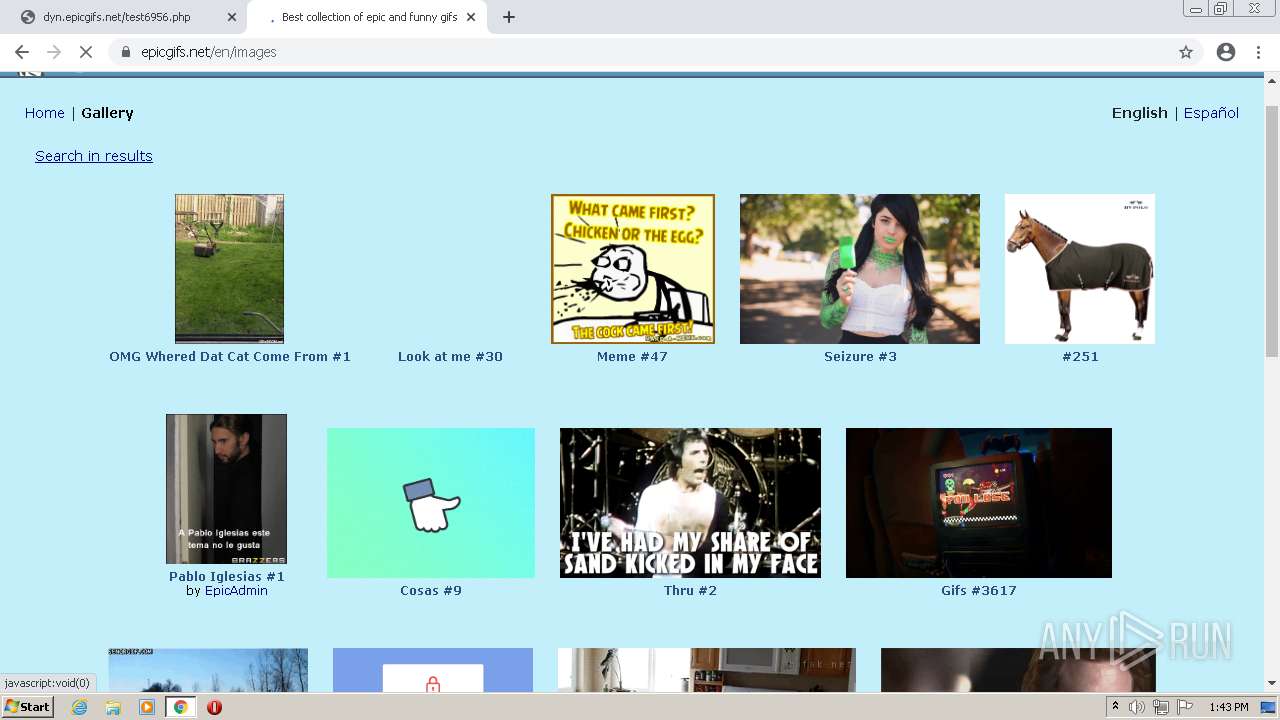This screenshot has width=1280, height=720.
Task: Open the retro TV game thumbnail
Action: [979, 503]
